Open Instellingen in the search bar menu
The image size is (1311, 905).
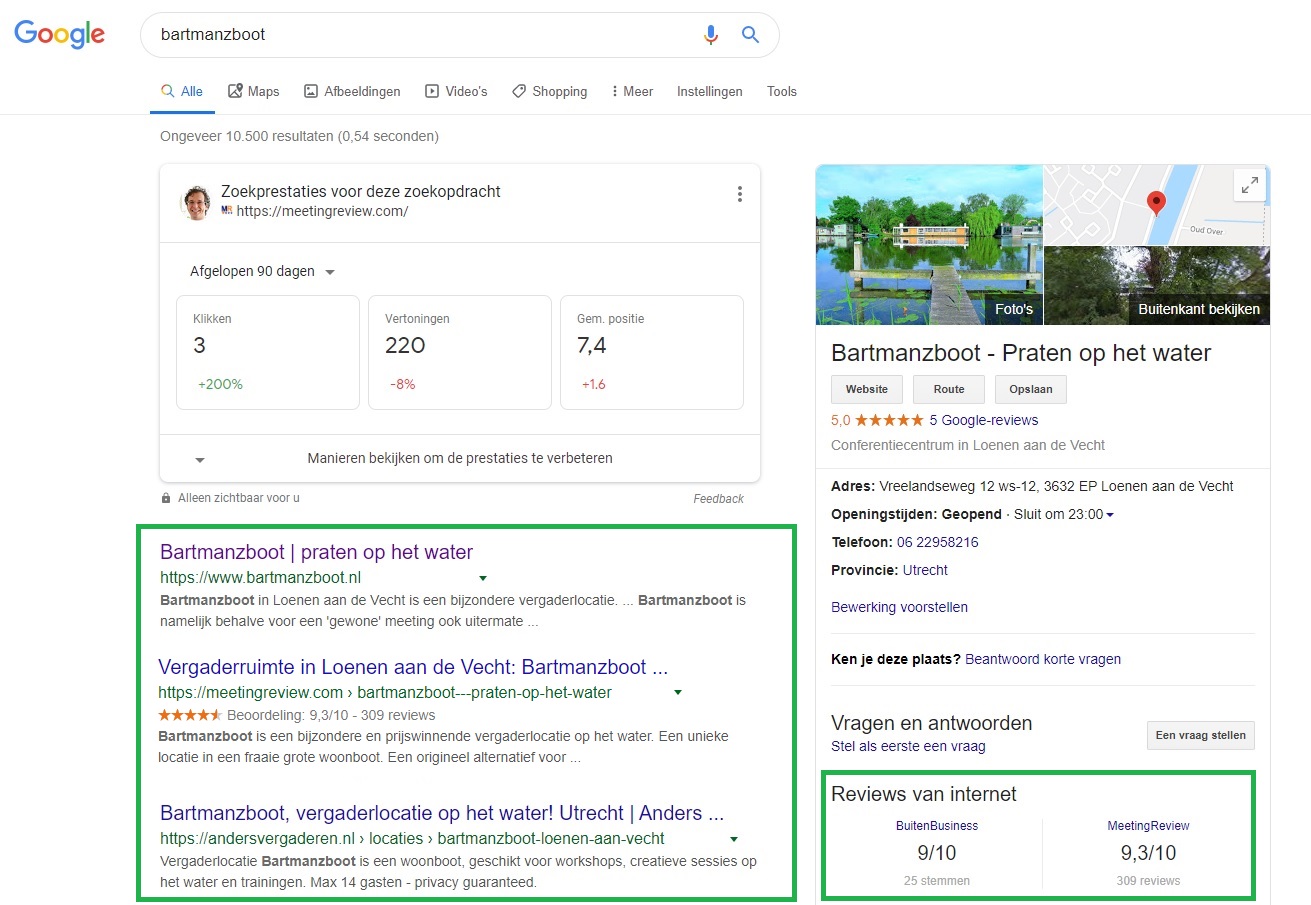(x=710, y=91)
